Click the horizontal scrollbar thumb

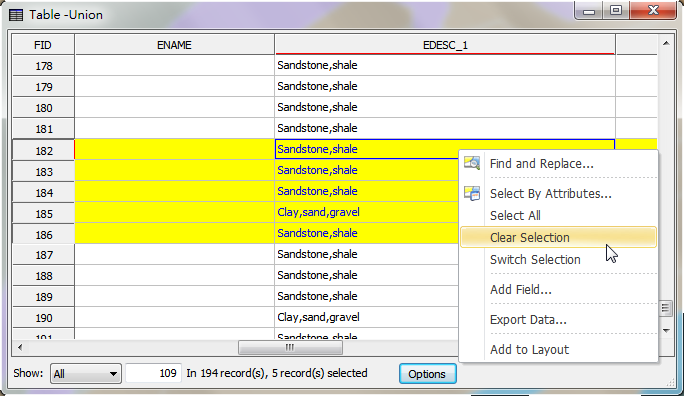290,348
